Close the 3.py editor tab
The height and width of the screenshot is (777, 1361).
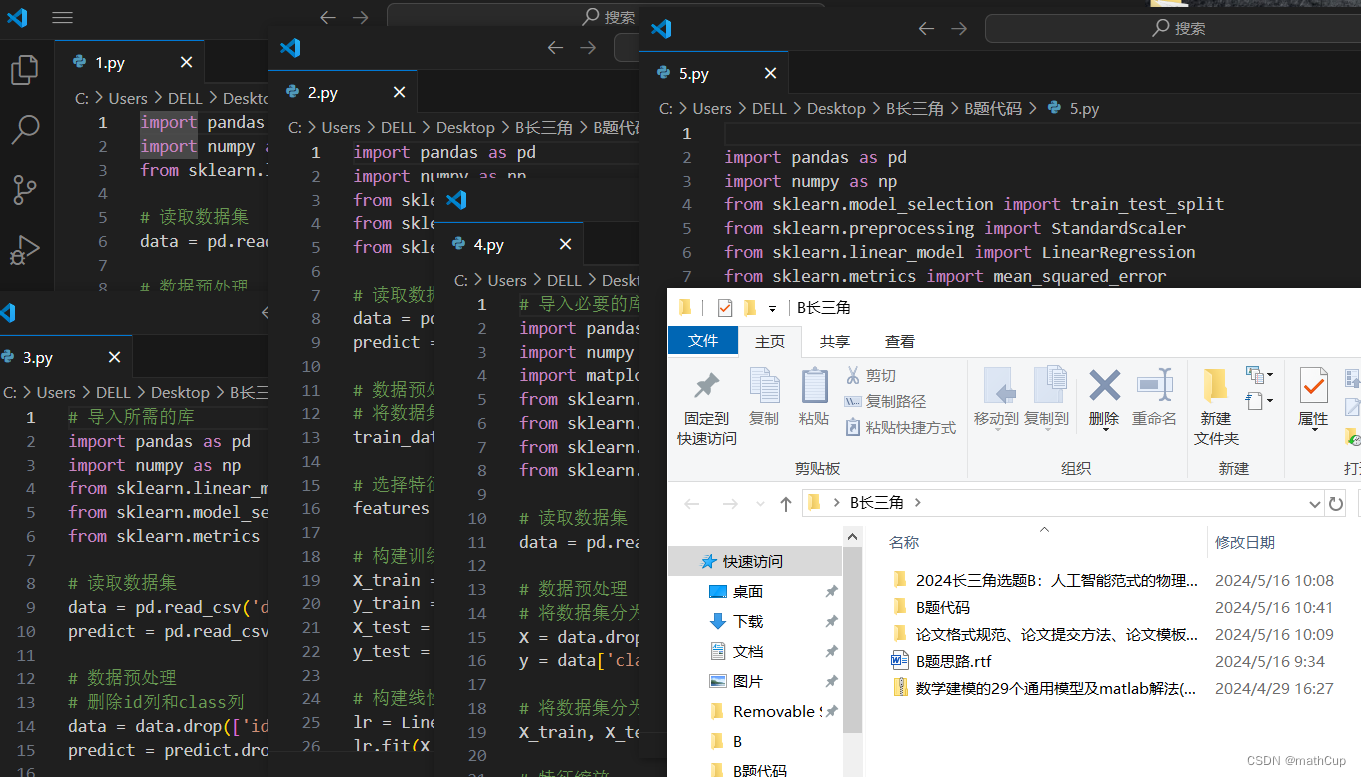click(x=115, y=357)
